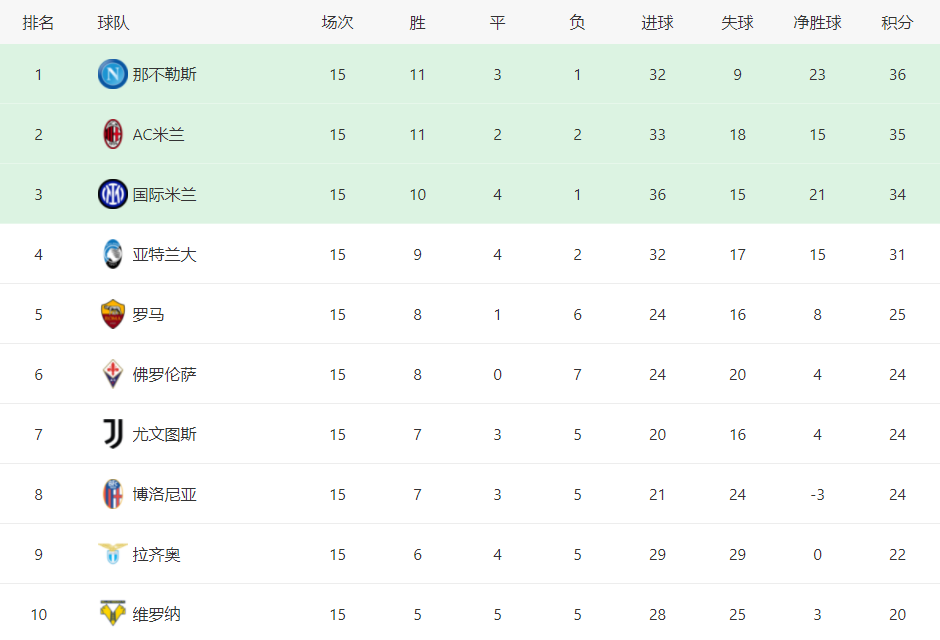Select the 国际米兰 team name
Image resolution: width=940 pixels, height=640 pixels.
164,194
